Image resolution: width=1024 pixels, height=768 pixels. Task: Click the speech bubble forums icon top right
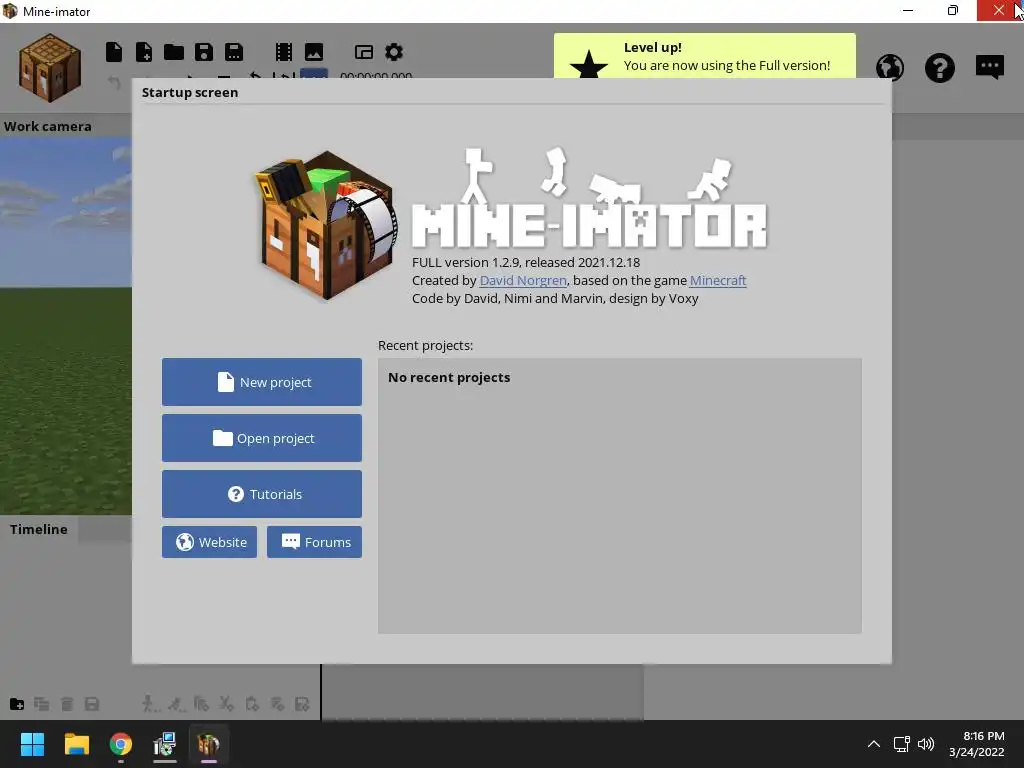989,67
